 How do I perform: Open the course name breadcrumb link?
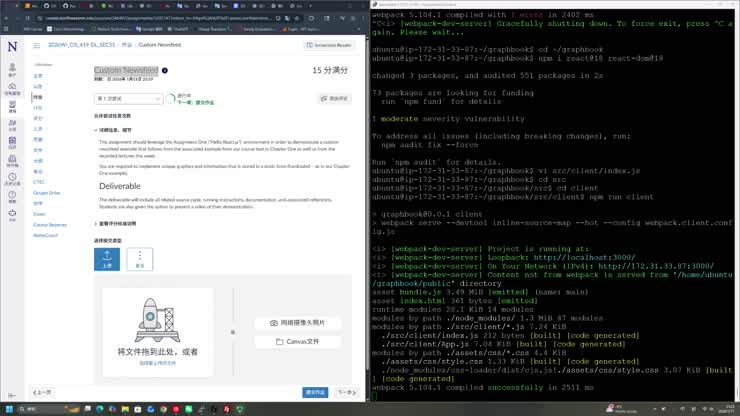(x=81, y=45)
